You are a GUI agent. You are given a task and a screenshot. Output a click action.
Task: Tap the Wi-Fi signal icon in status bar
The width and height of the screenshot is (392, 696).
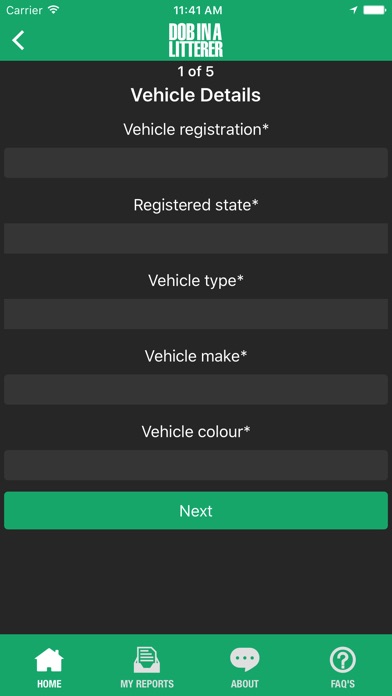click(54, 10)
